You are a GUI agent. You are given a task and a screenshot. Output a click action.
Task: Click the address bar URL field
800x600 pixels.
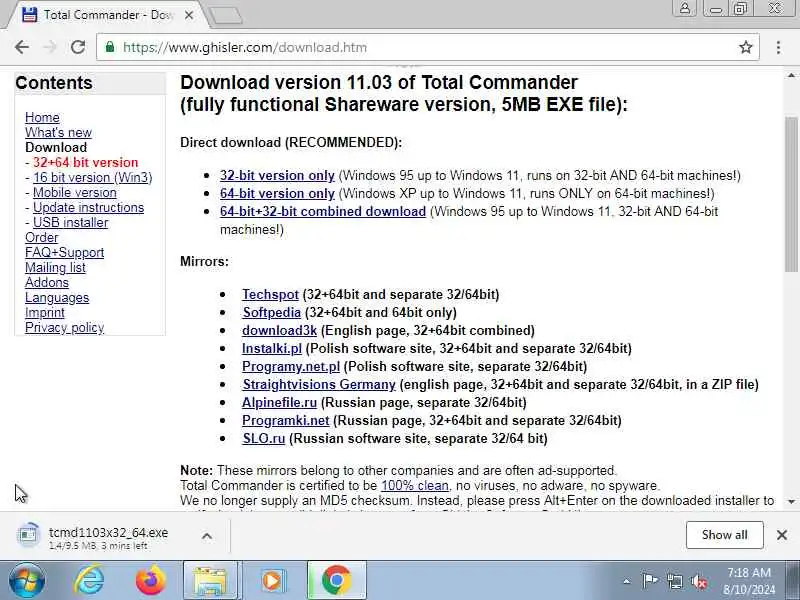point(428,47)
